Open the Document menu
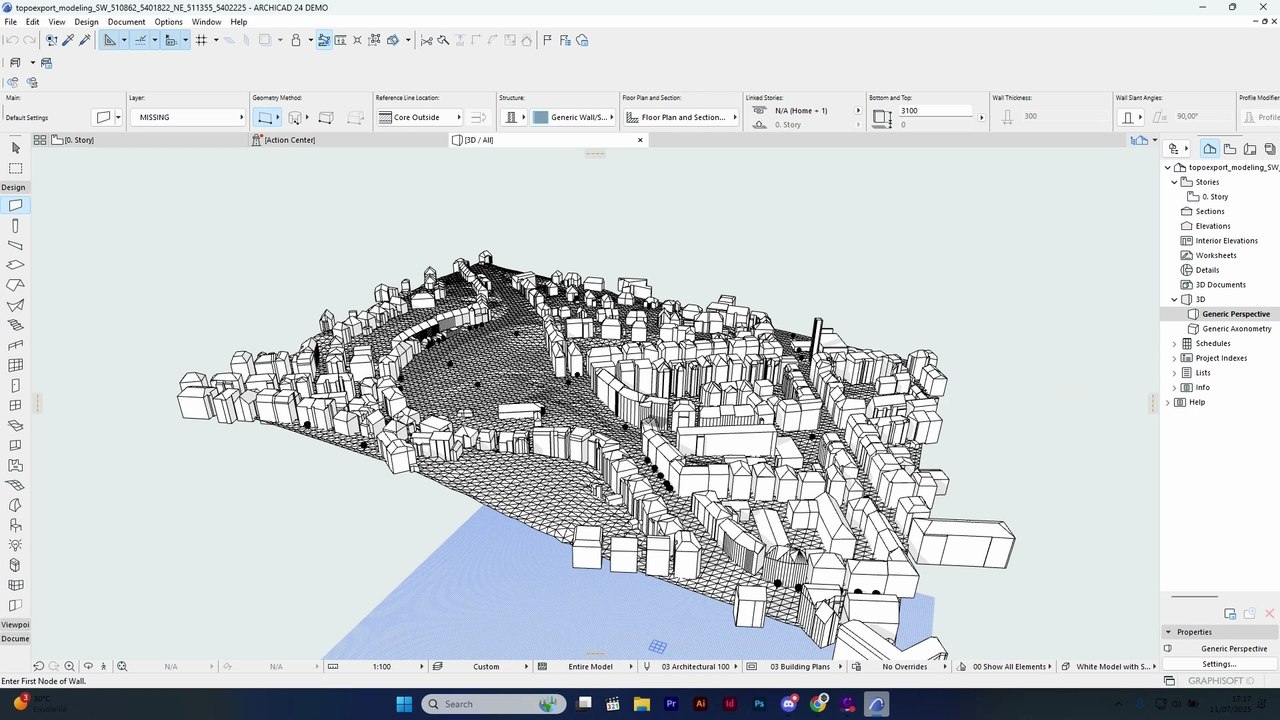 click(126, 21)
